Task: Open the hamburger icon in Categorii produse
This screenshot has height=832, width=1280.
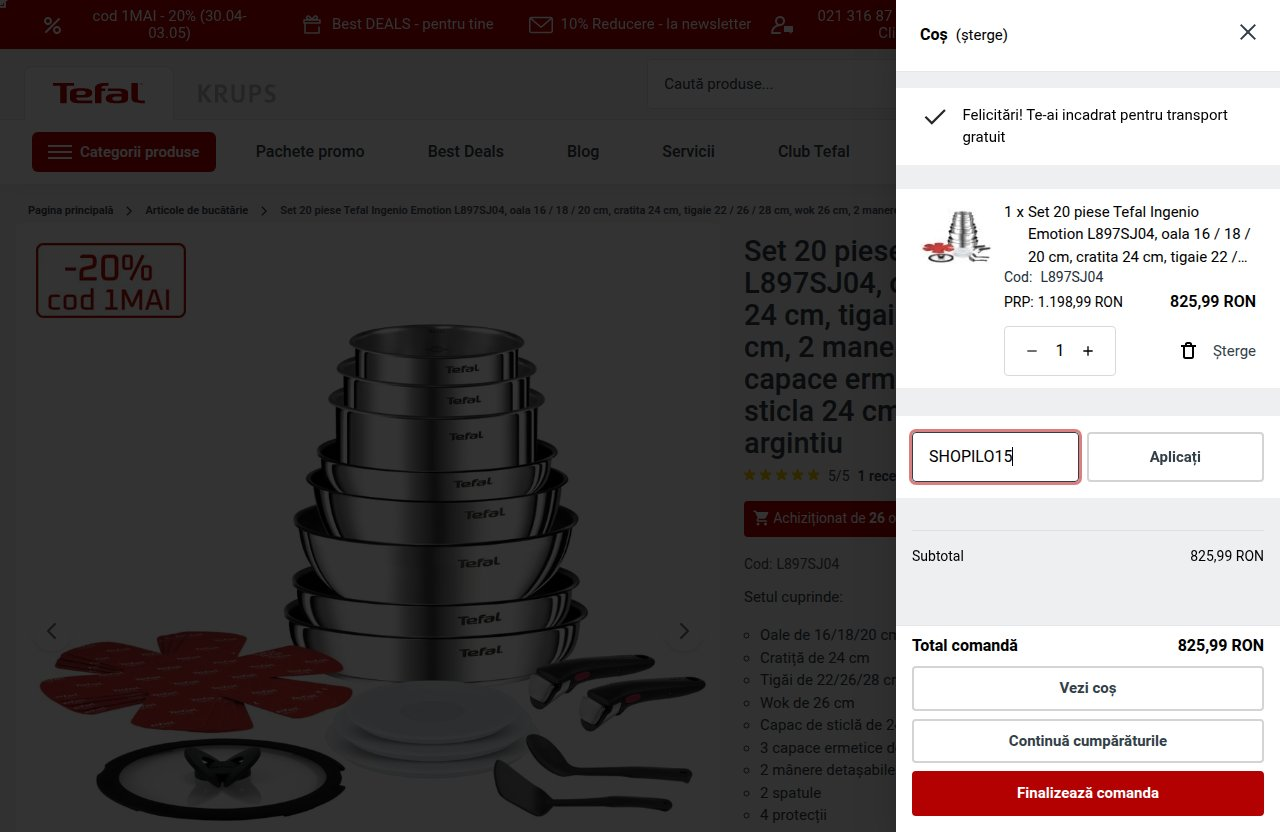Action: [x=60, y=152]
